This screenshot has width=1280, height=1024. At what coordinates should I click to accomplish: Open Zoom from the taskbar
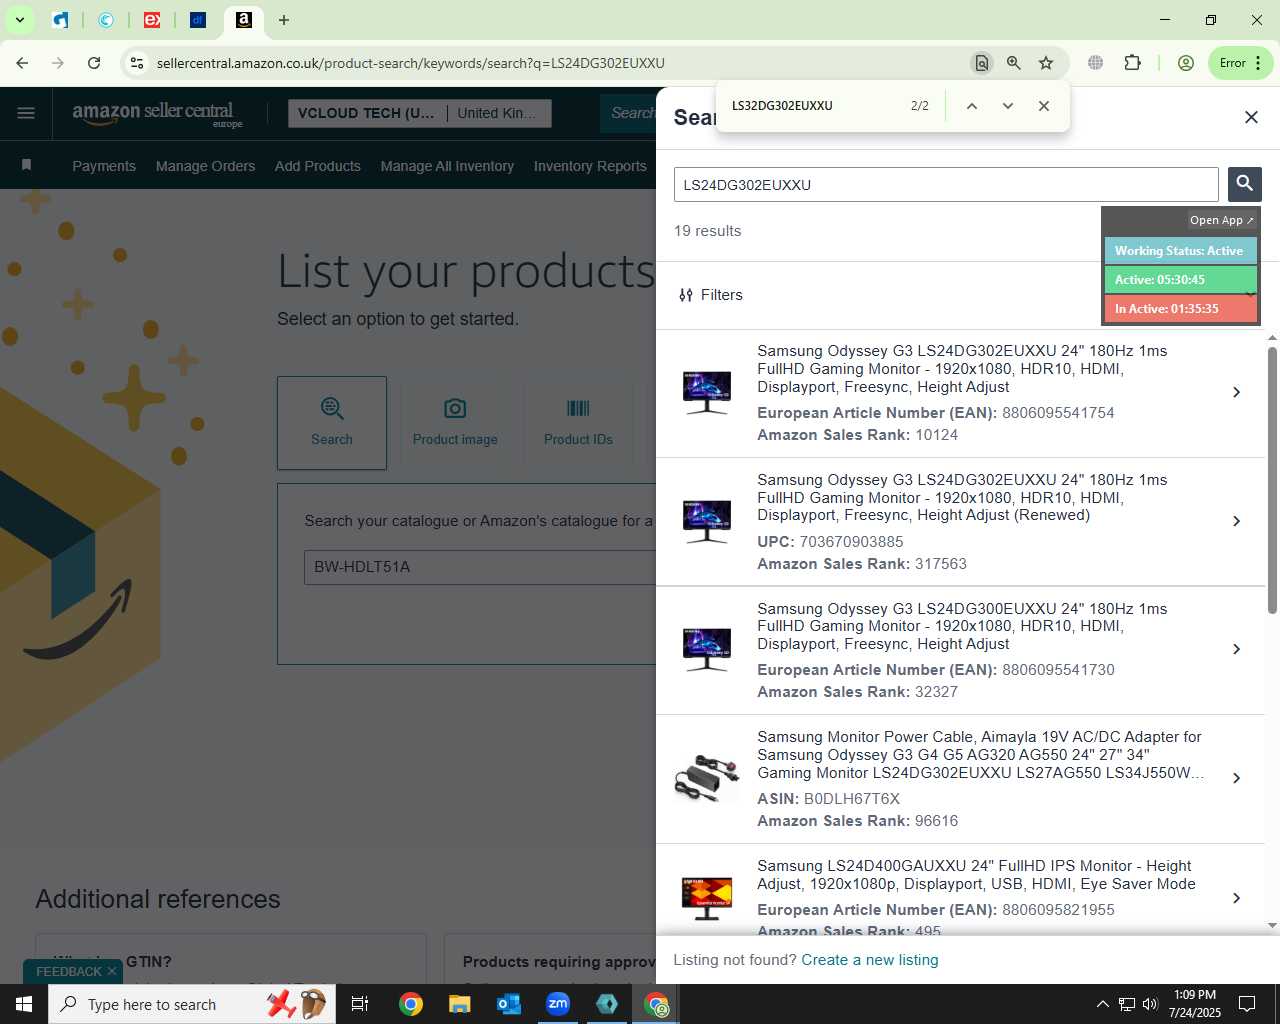coord(558,1004)
